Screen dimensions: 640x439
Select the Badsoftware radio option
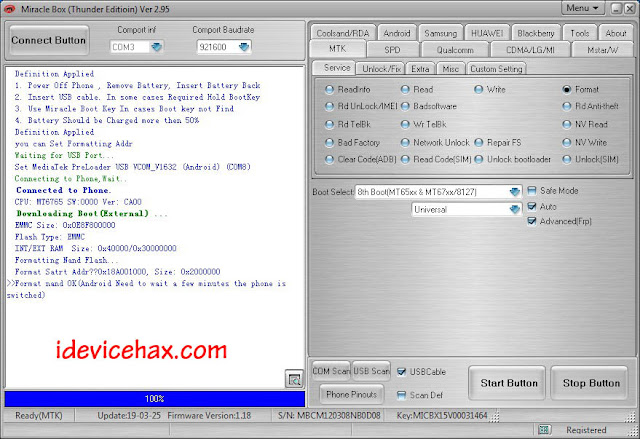point(405,106)
